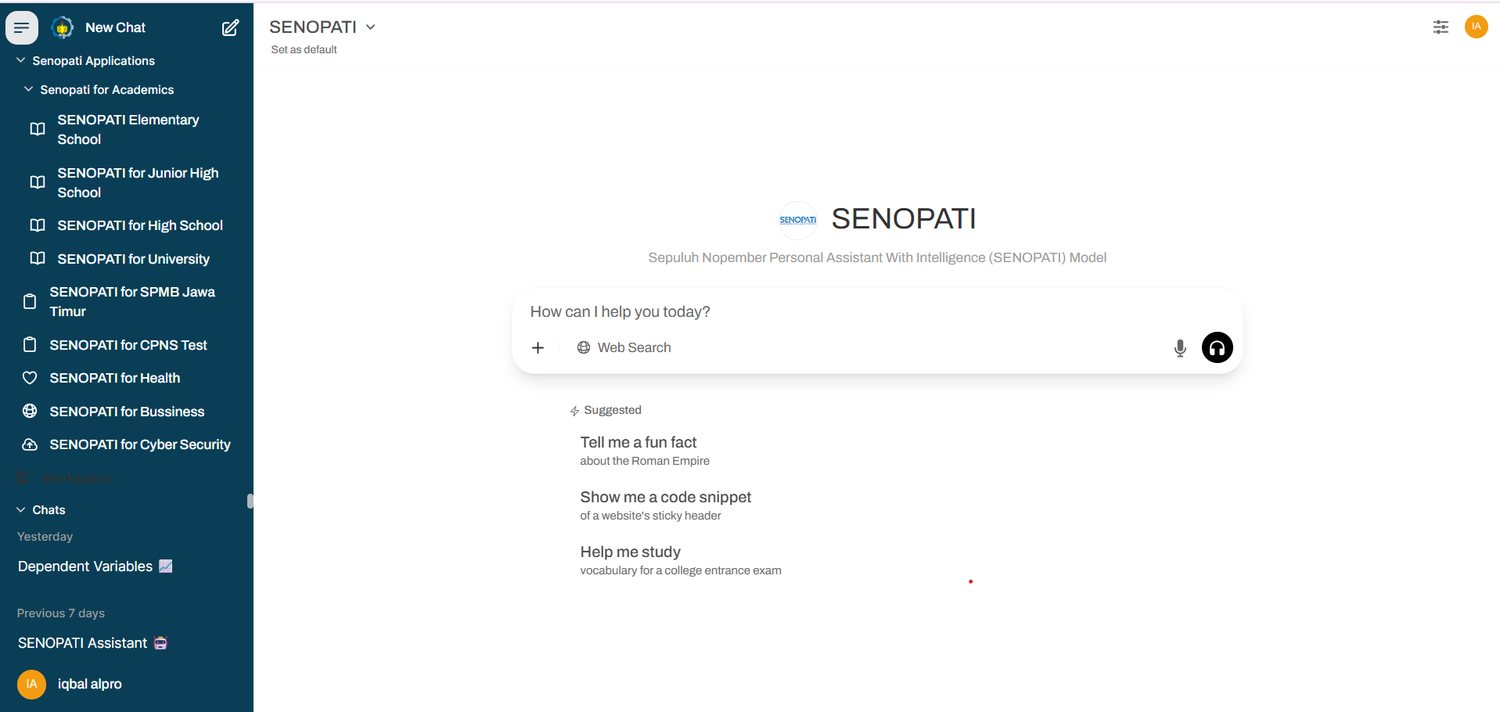Click the book icon beside SENOPATI for High School
Screen dimensions: 1500x712
coord(37,225)
